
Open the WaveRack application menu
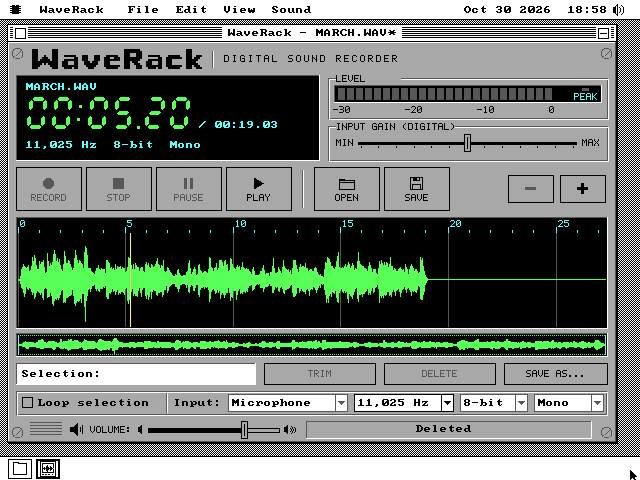(x=71, y=9)
